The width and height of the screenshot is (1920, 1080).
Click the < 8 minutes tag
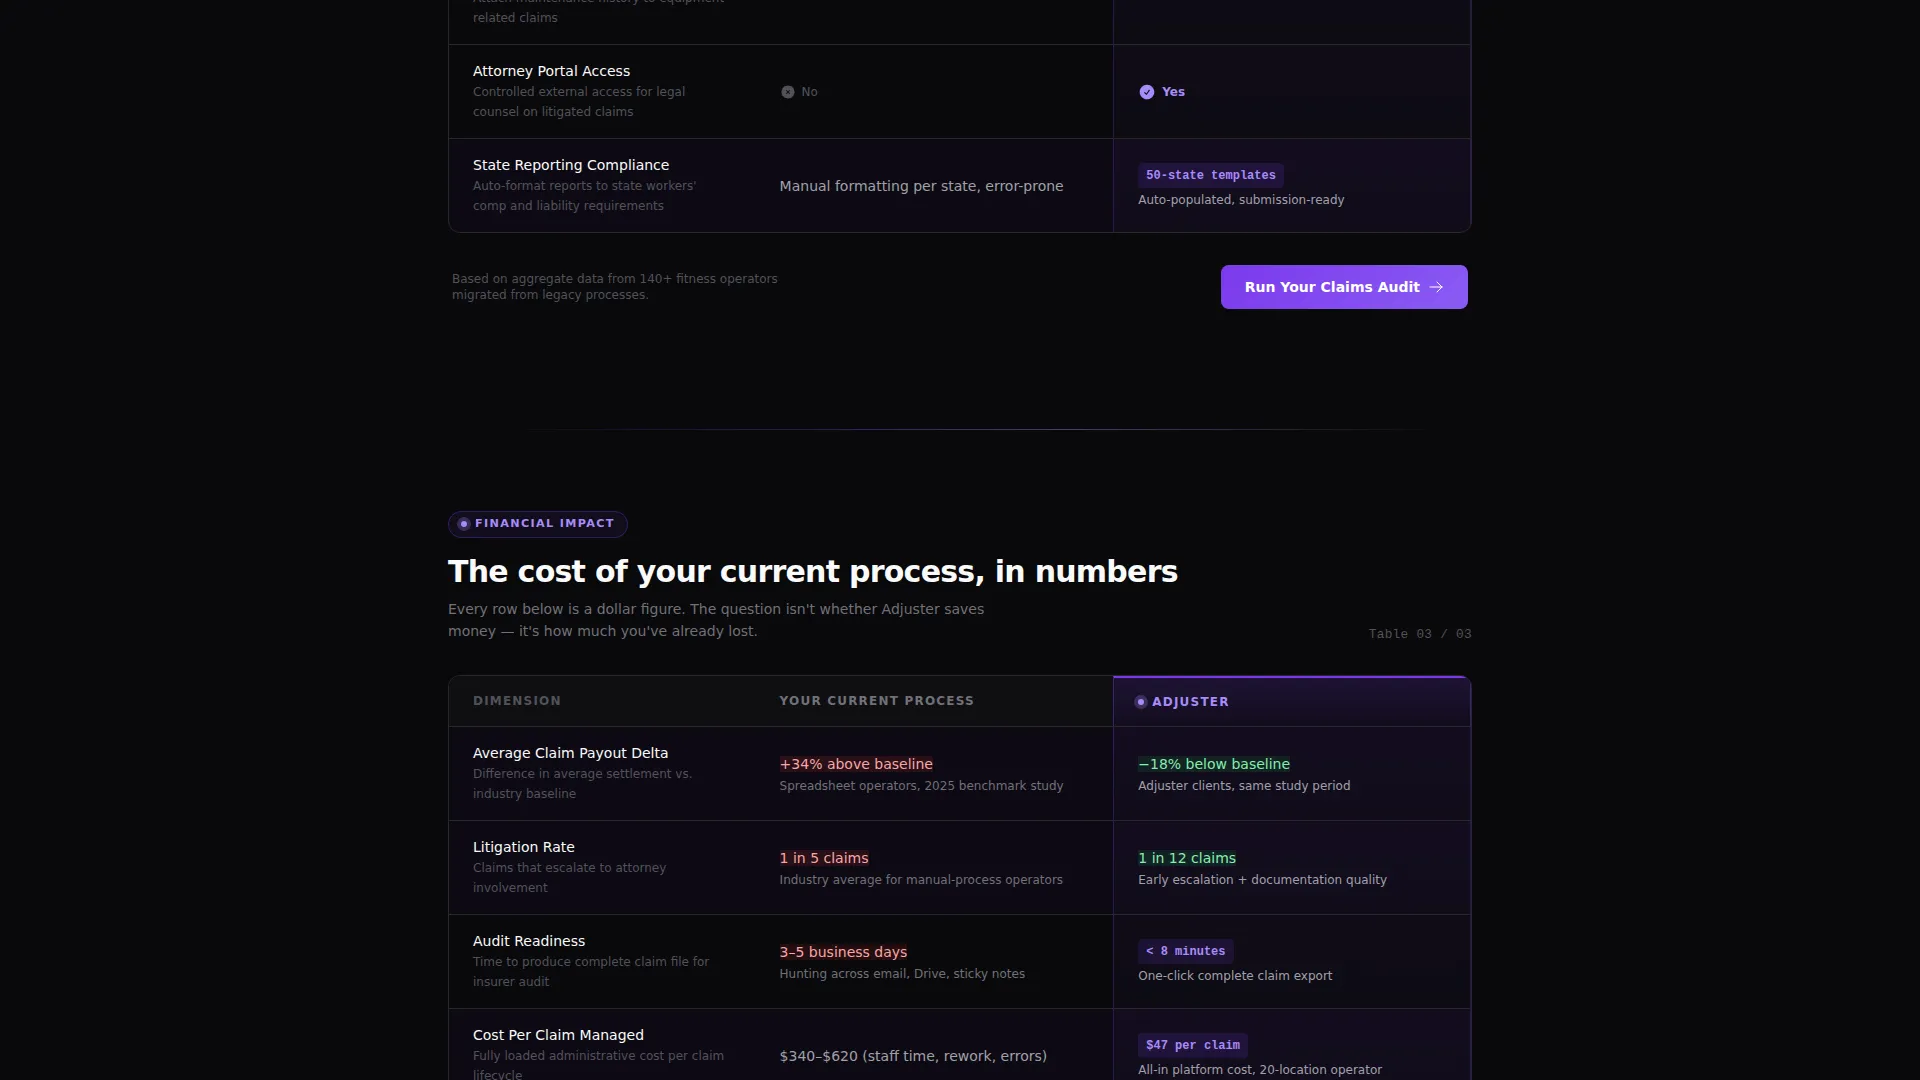1186,951
